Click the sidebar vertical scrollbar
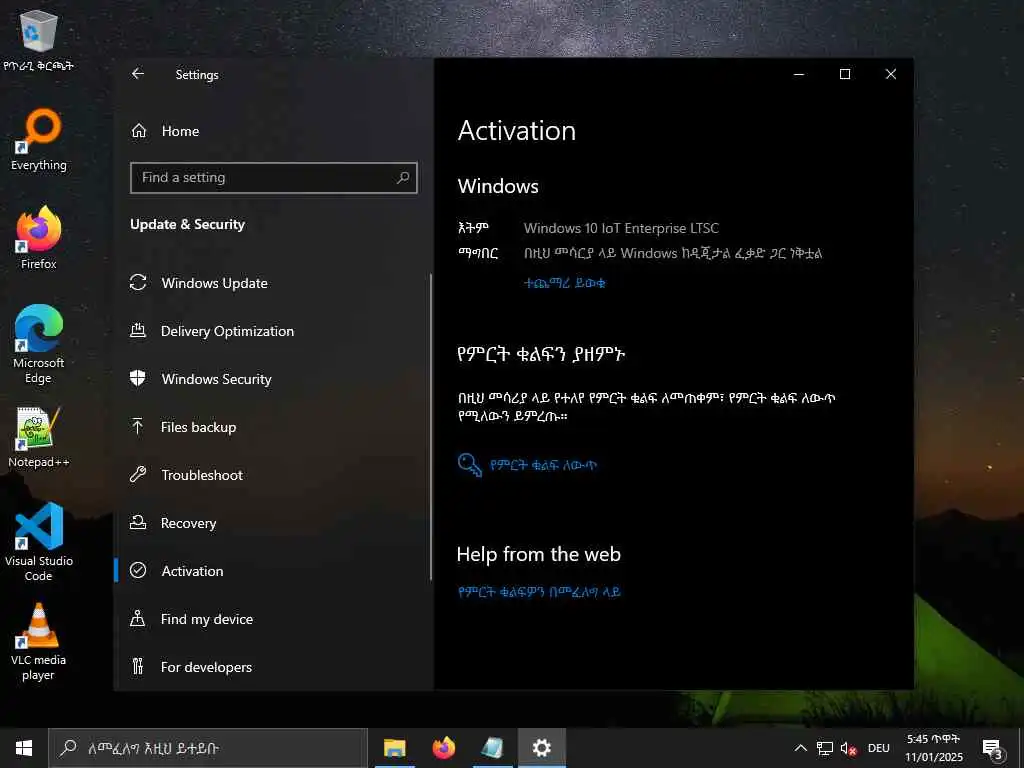This screenshot has height=768, width=1024. pos(431,427)
